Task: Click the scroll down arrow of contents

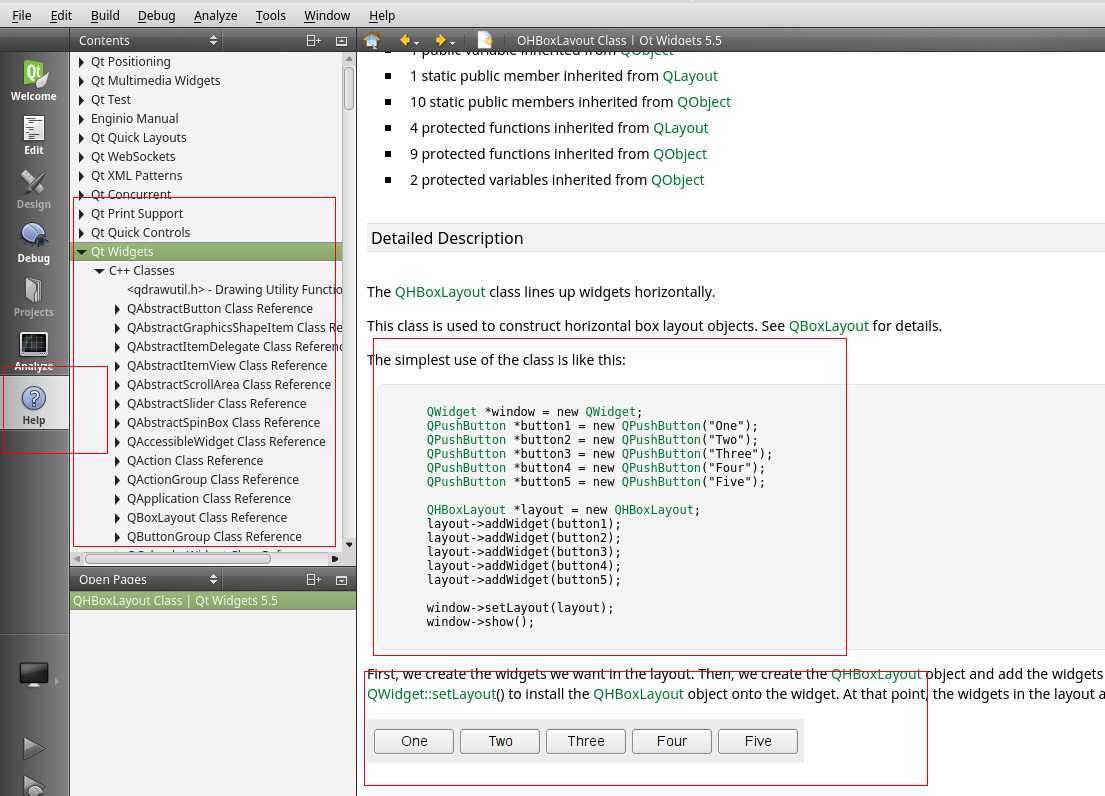Action: click(x=349, y=545)
